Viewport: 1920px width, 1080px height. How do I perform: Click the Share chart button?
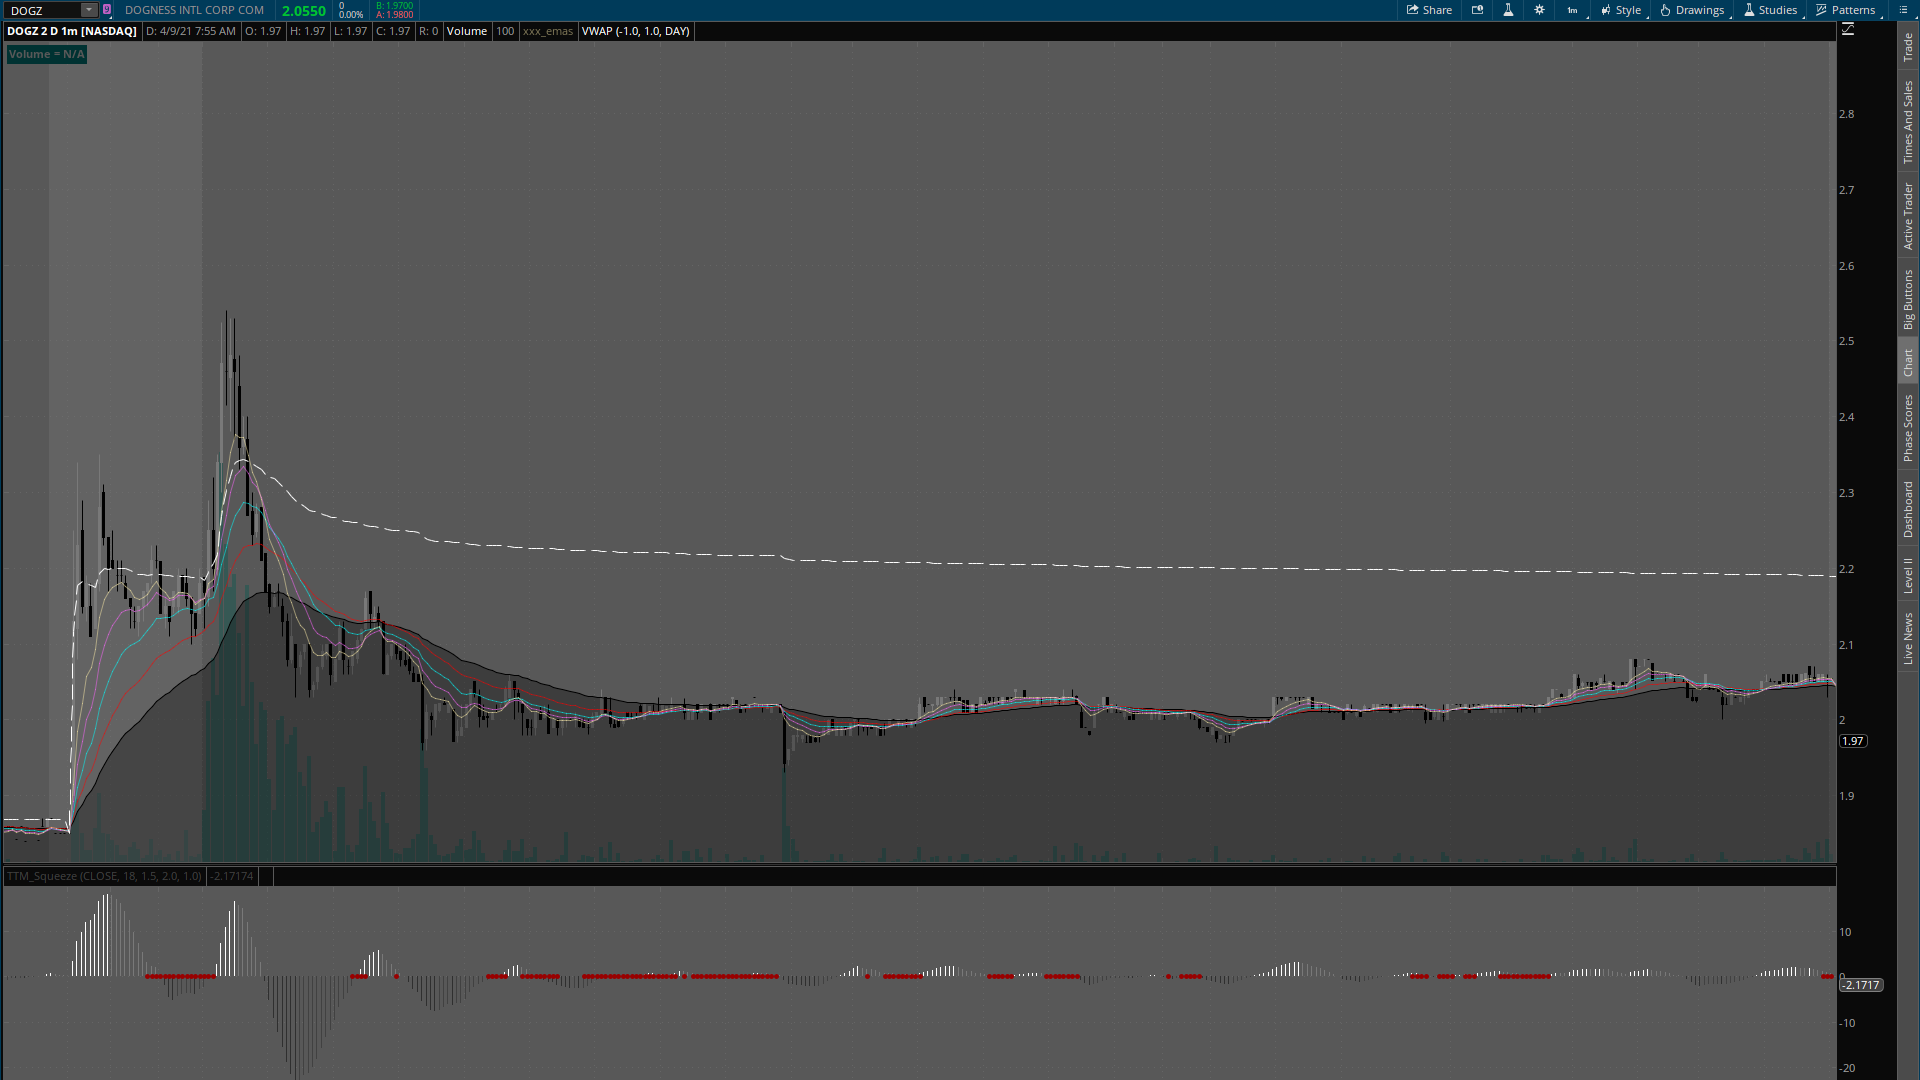(x=1429, y=10)
